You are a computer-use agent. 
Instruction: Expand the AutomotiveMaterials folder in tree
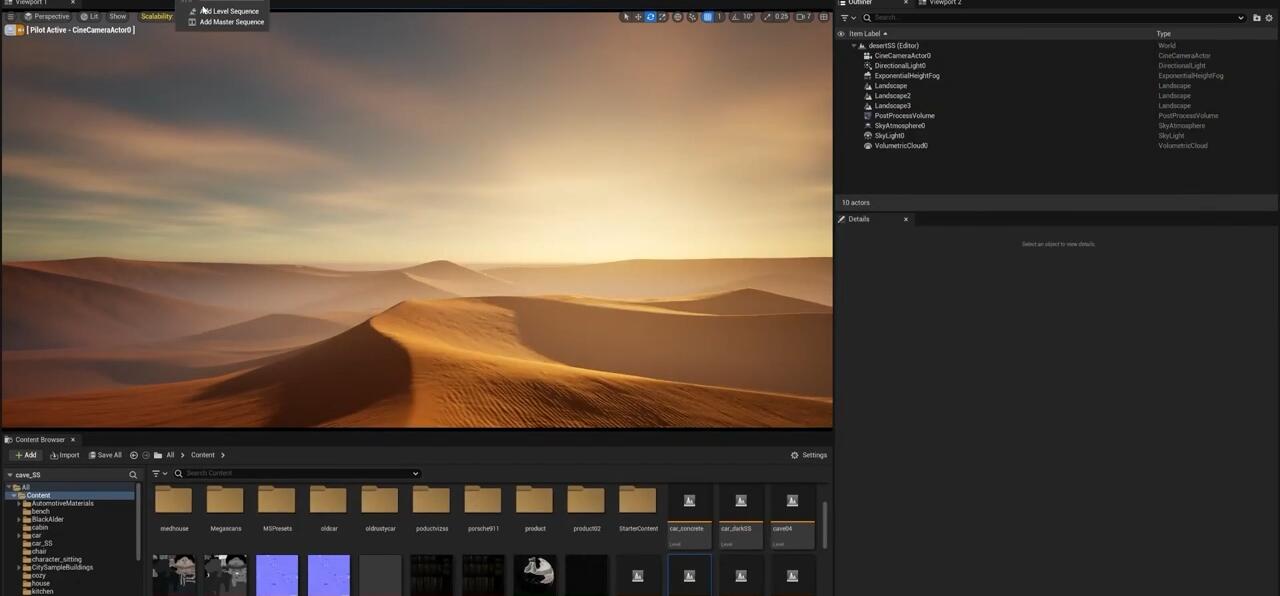click(20, 503)
